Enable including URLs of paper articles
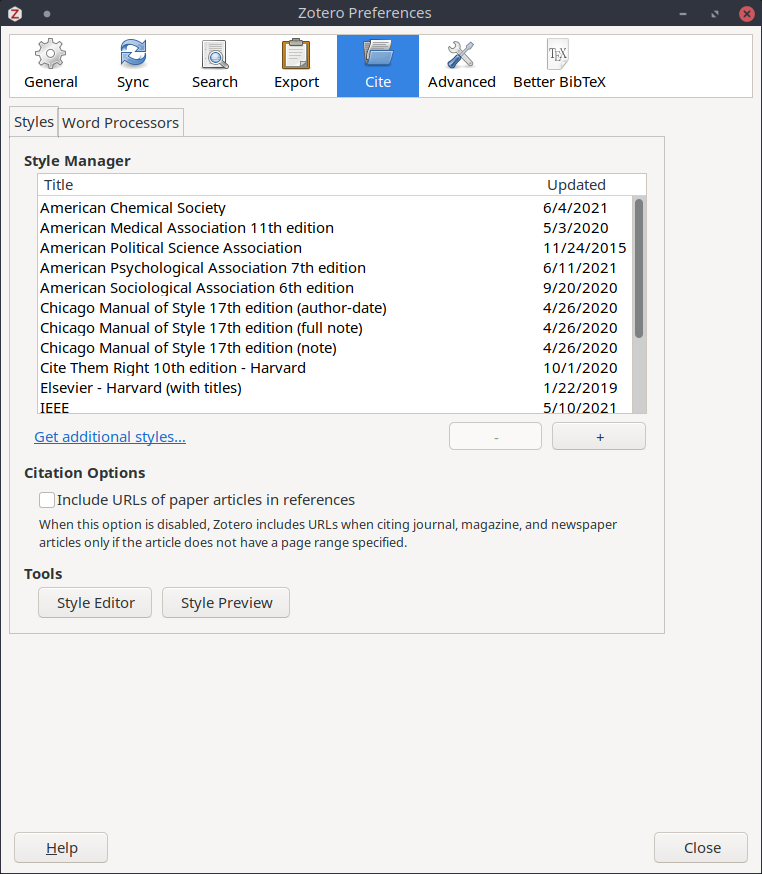The width and height of the screenshot is (762, 874). pyautogui.click(x=45, y=499)
